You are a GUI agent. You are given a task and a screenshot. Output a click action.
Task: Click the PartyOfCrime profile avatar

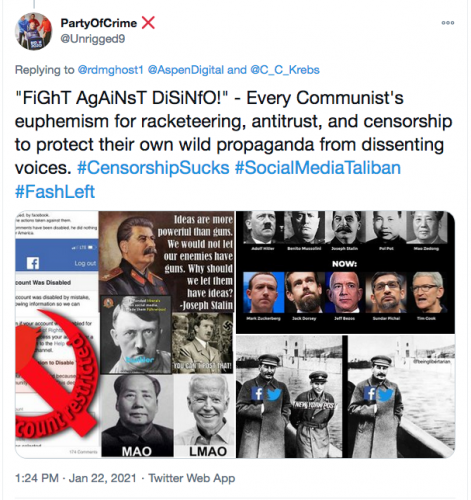[x=33, y=31]
